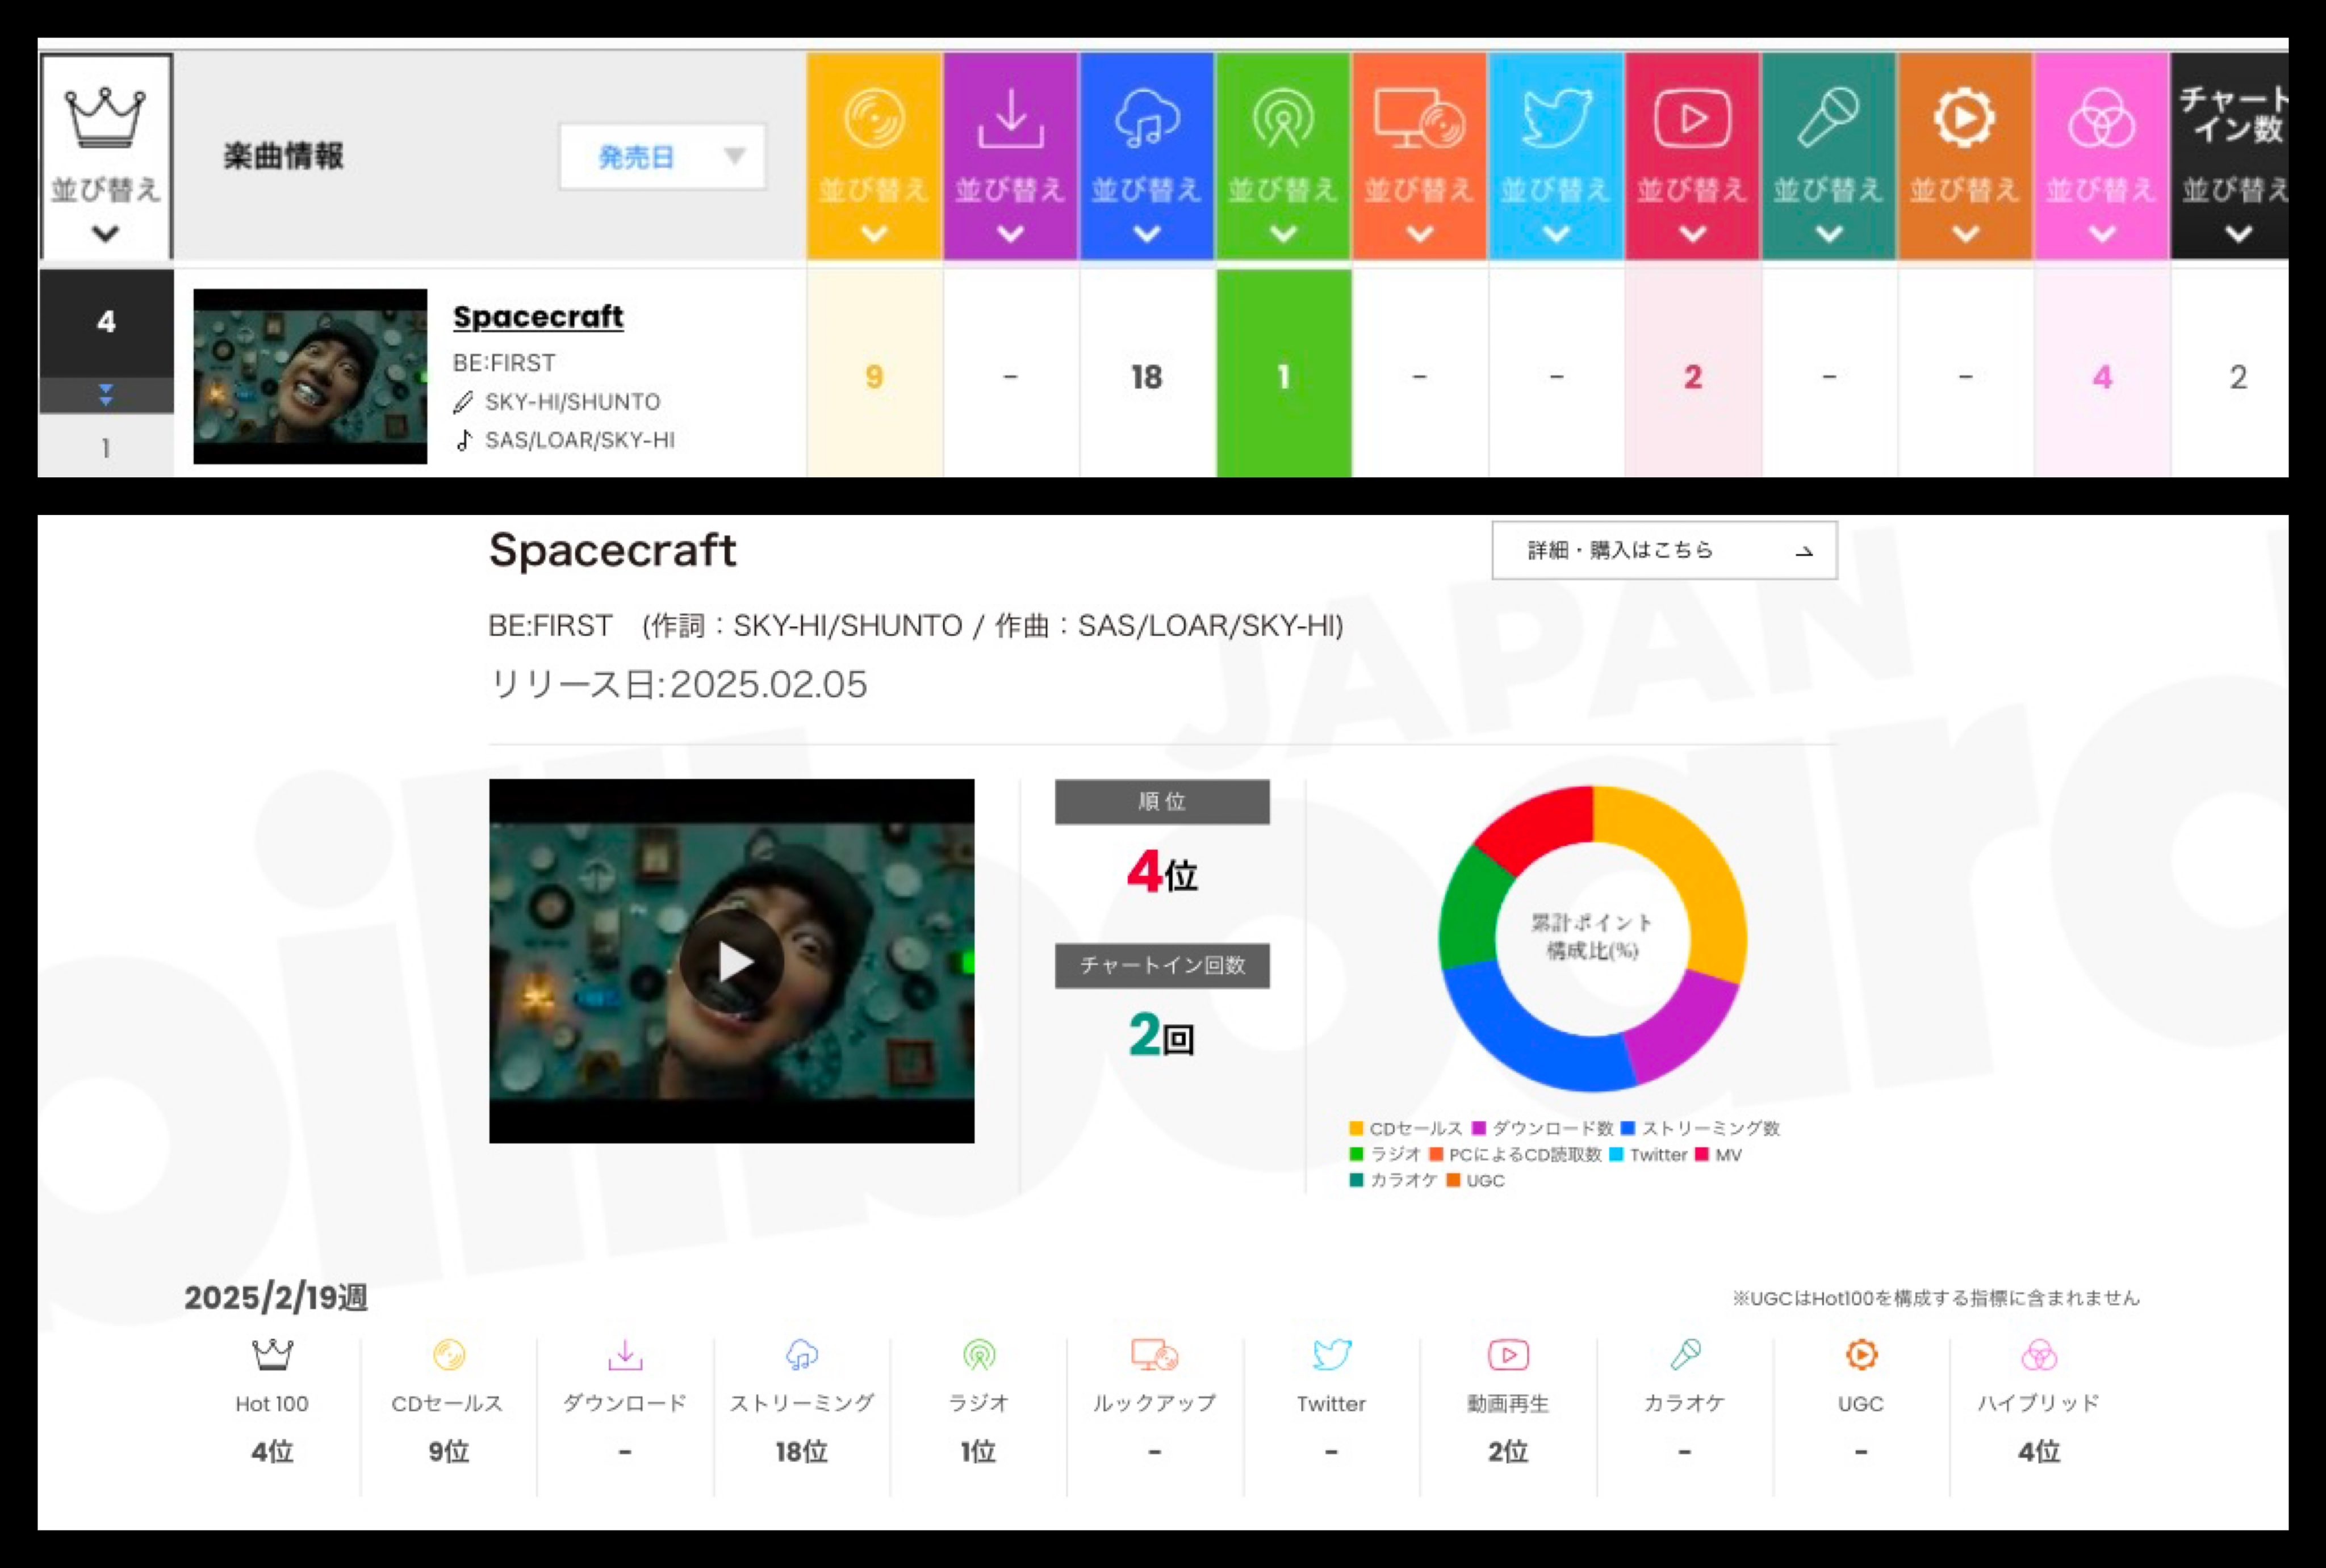This screenshot has height=1568, width=2326.
Task: Open the 発売日 sort dropdown
Action: tap(663, 156)
